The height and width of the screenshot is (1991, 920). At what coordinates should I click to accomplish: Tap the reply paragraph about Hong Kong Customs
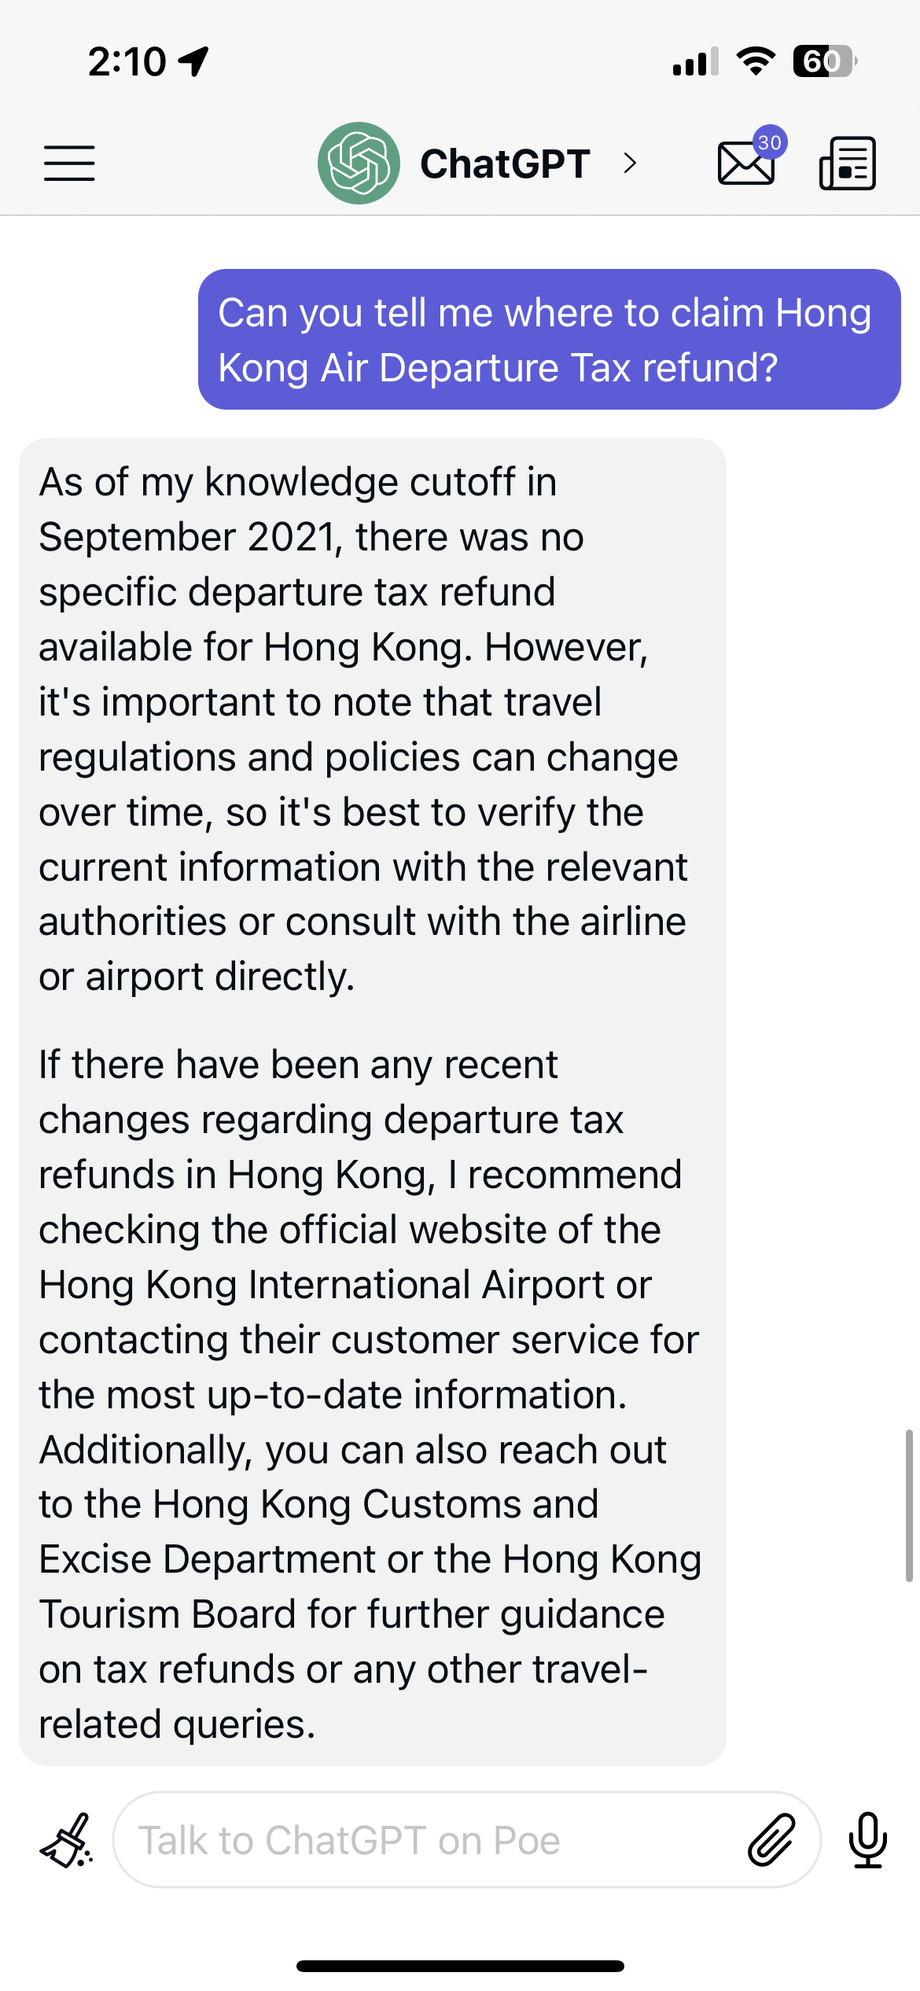[x=370, y=1394]
